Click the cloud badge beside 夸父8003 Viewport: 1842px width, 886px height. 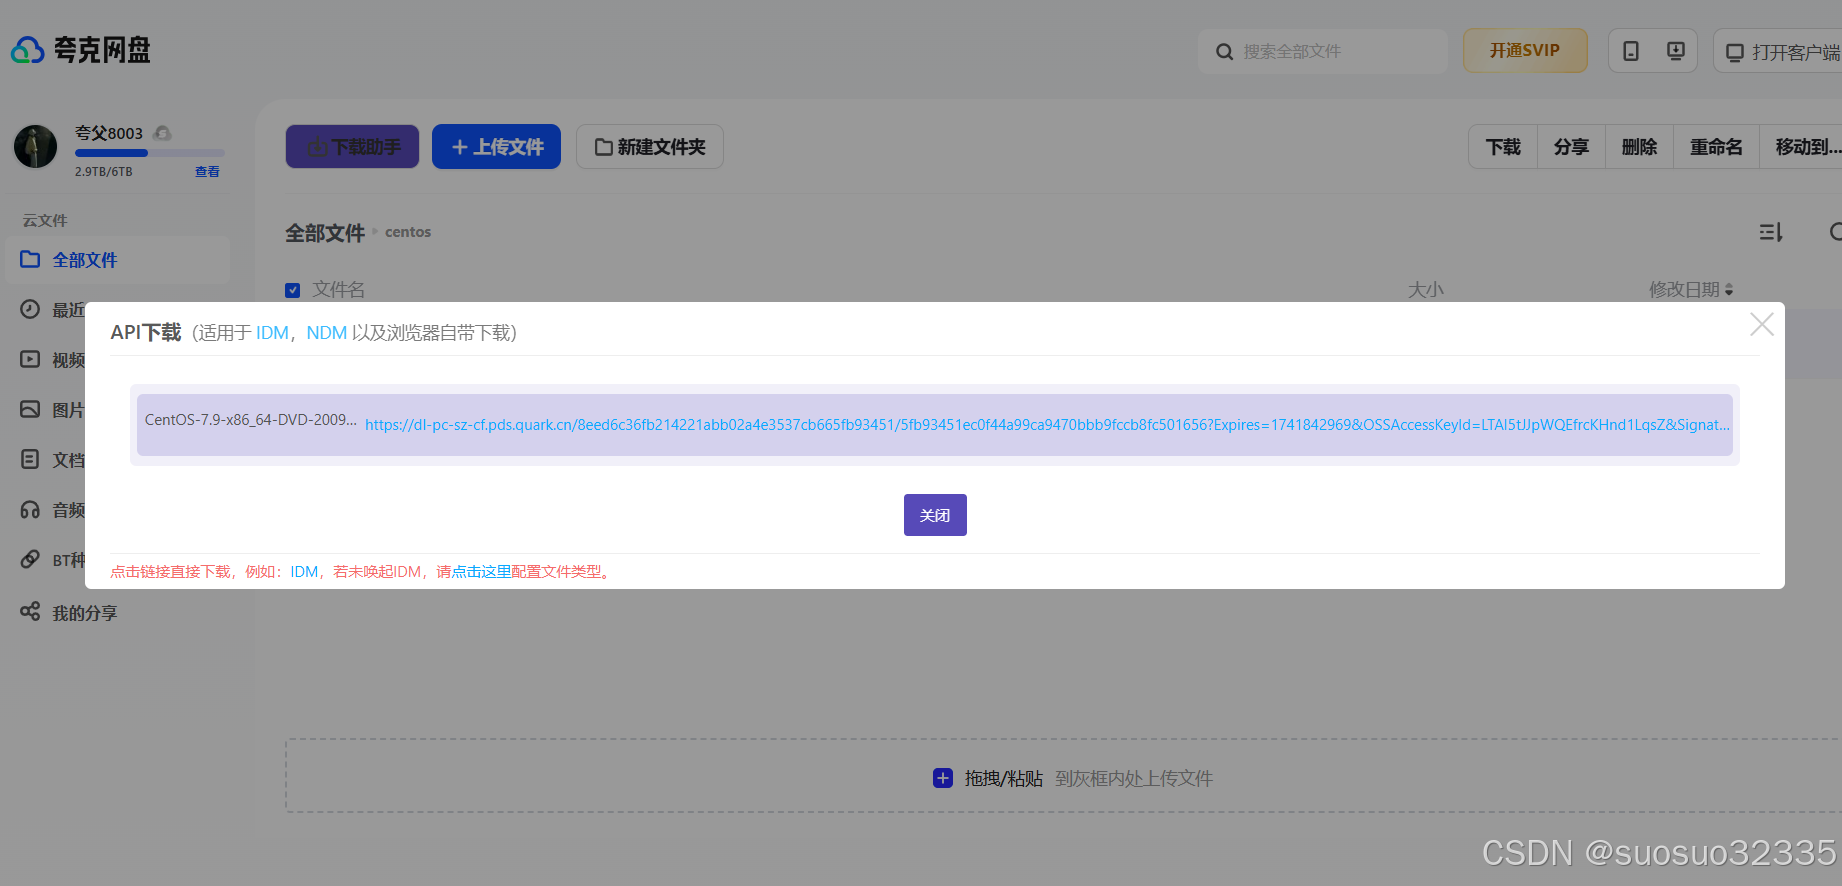pyautogui.click(x=163, y=133)
